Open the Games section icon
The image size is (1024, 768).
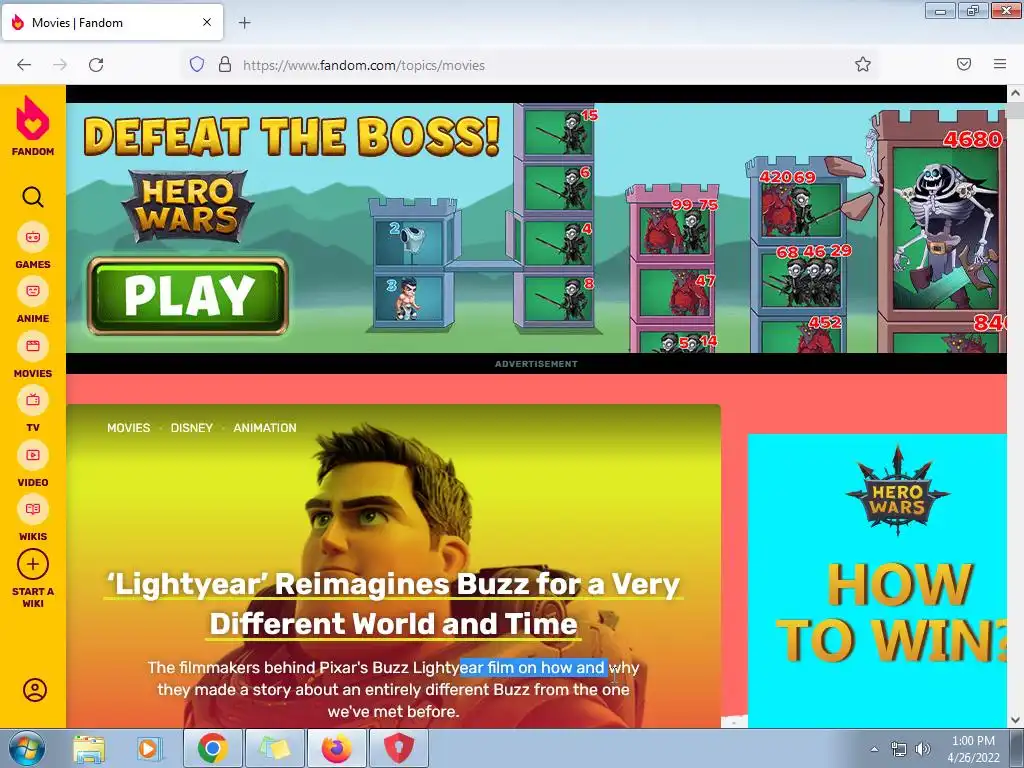pyautogui.click(x=33, y=237)
